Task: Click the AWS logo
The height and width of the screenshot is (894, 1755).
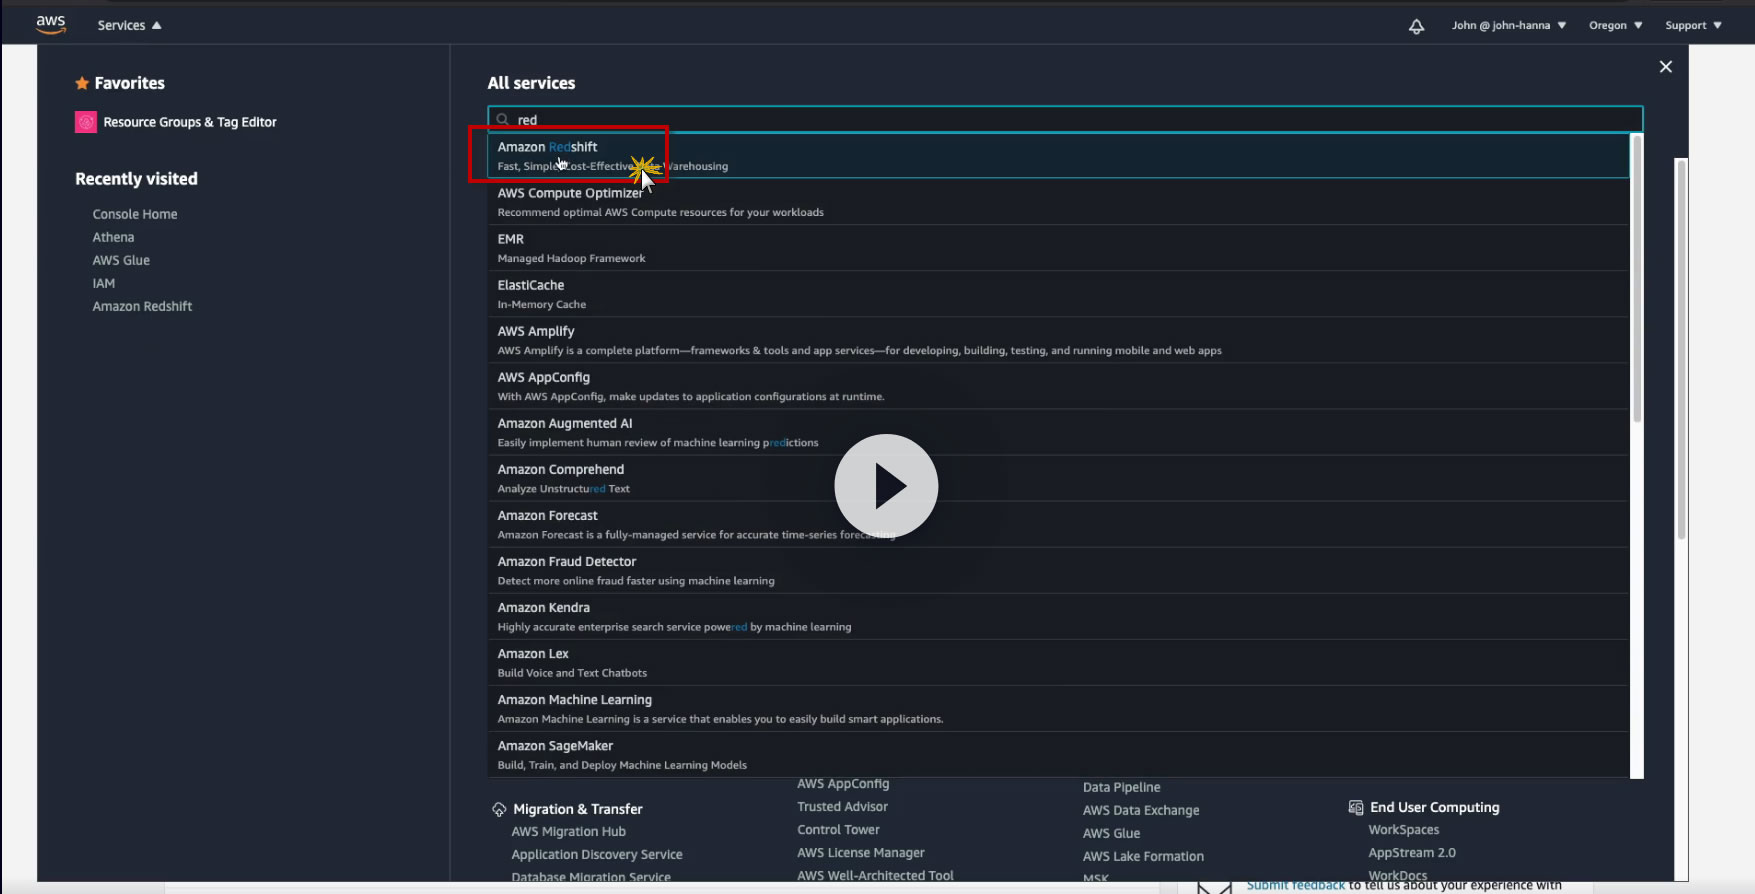Action: click(x=51, y=24)
